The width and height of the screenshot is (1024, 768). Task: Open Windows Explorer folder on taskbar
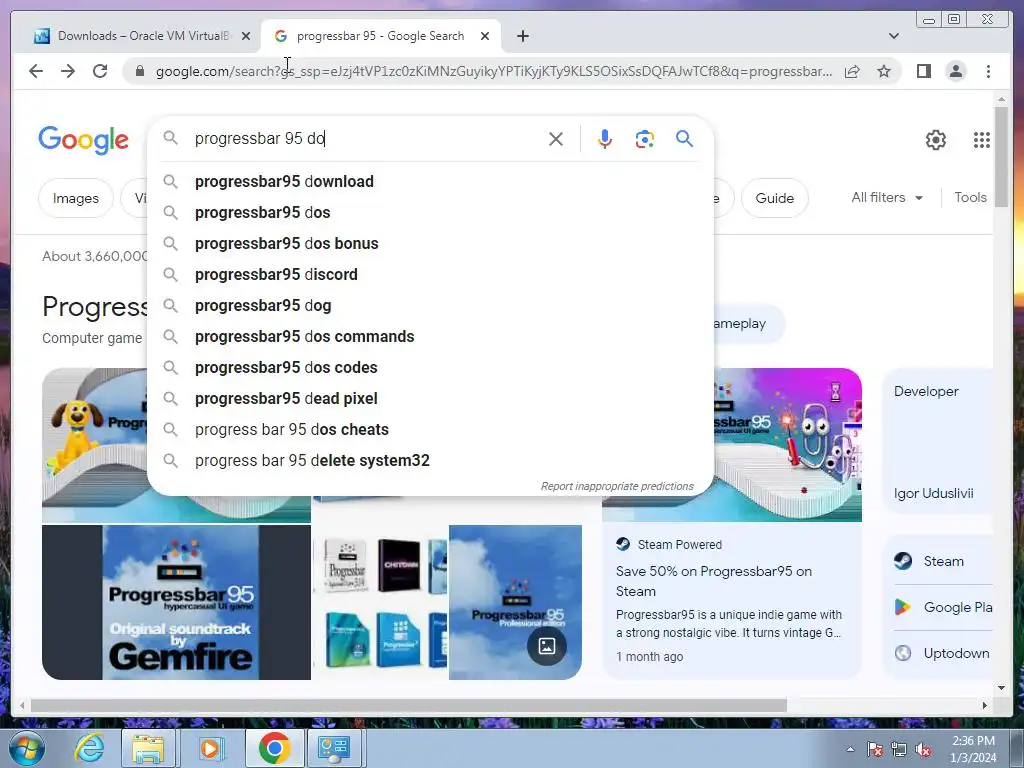148,748
